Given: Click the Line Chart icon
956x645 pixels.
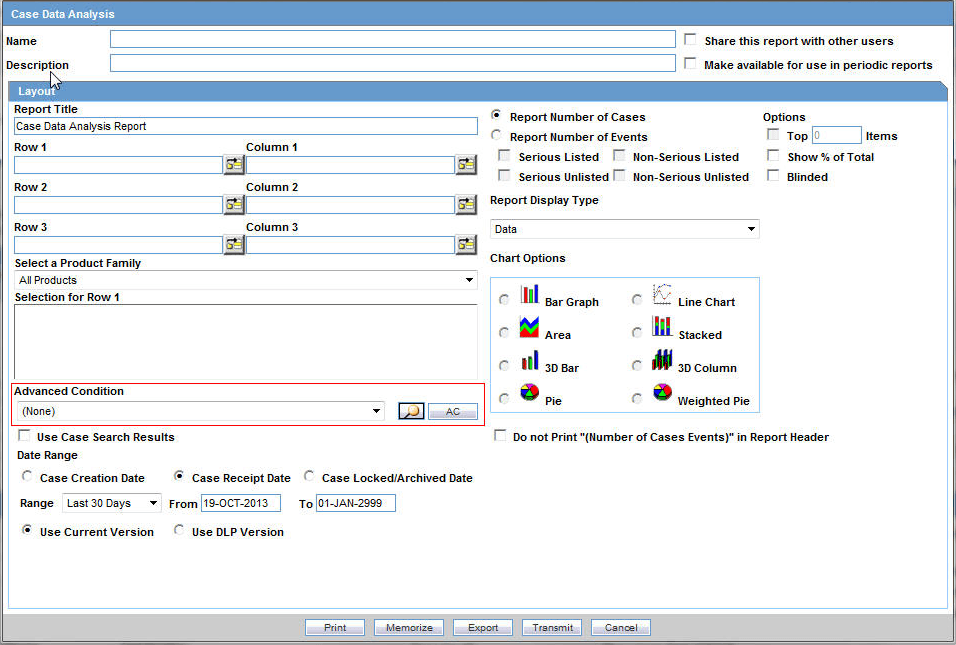Looking at the screenshot, I should (662, 294).
